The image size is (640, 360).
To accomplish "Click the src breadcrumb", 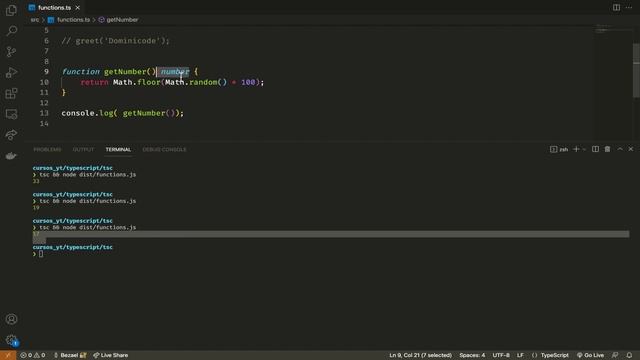I will [x=35, y=20].
